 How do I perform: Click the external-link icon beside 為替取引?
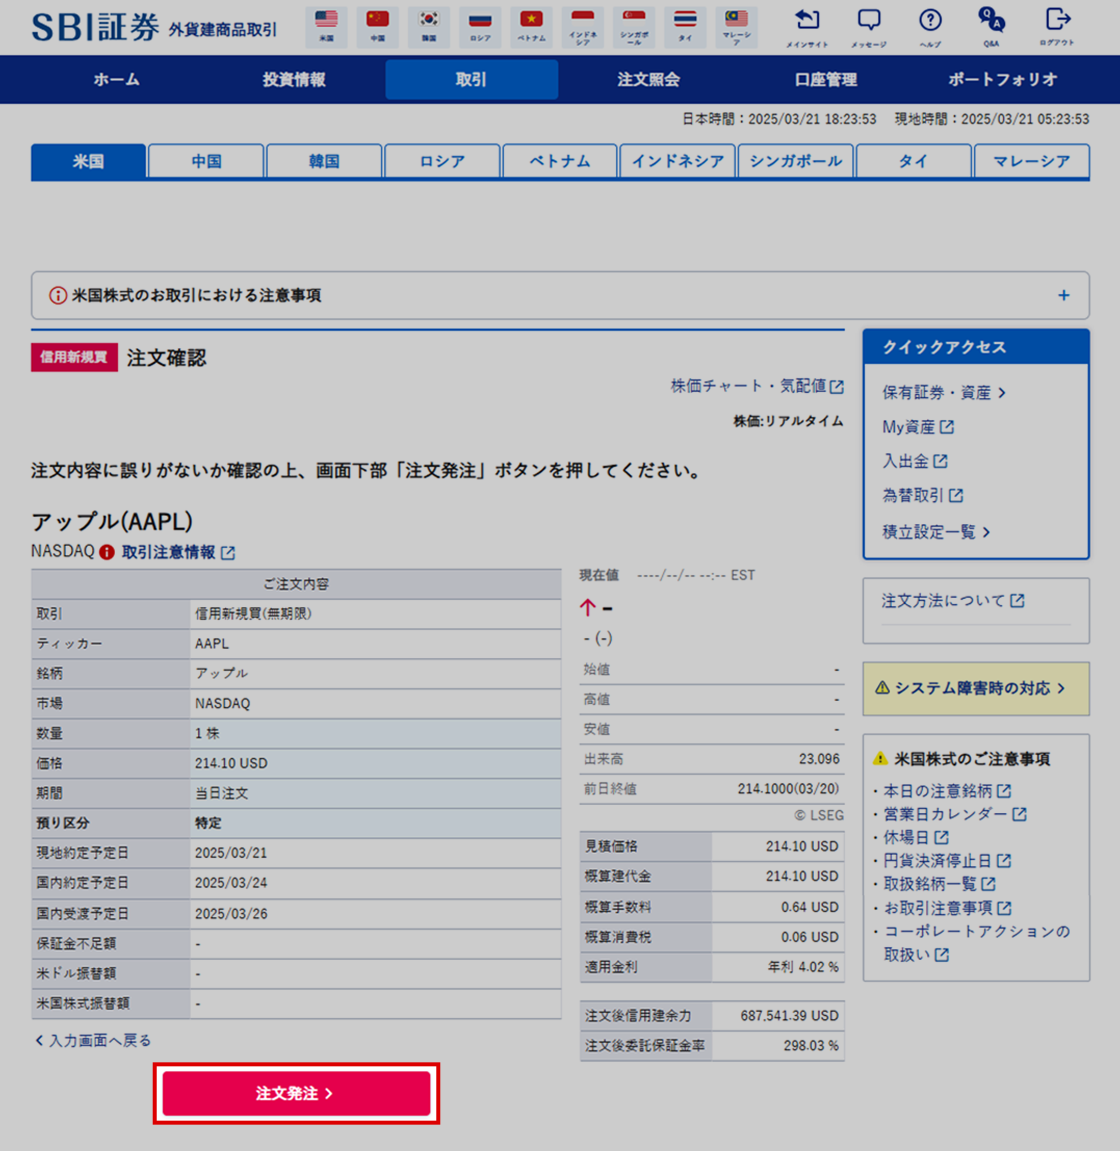pyautogui.click(x=956, y=495)
